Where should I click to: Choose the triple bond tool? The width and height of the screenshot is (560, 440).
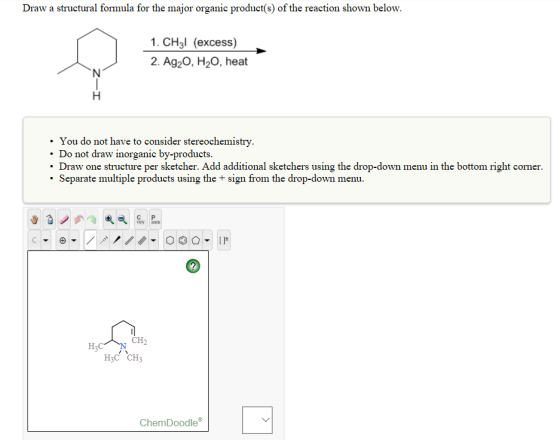[x=142, y=240]
